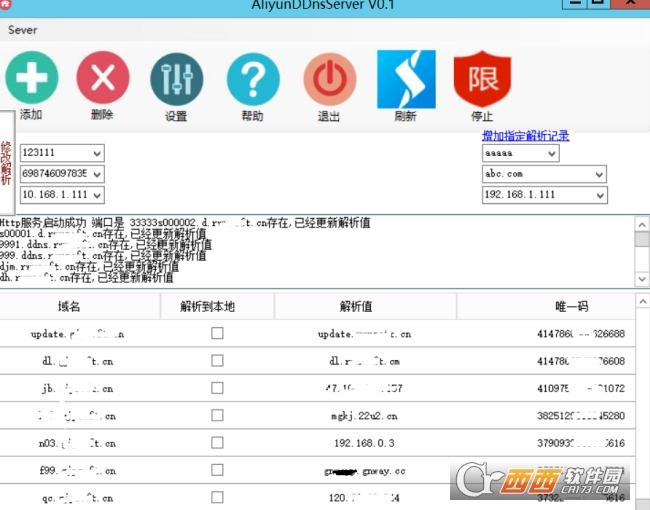
Task: Select the 192.168.0.3 value cell
Action: [x=364, y=443]
